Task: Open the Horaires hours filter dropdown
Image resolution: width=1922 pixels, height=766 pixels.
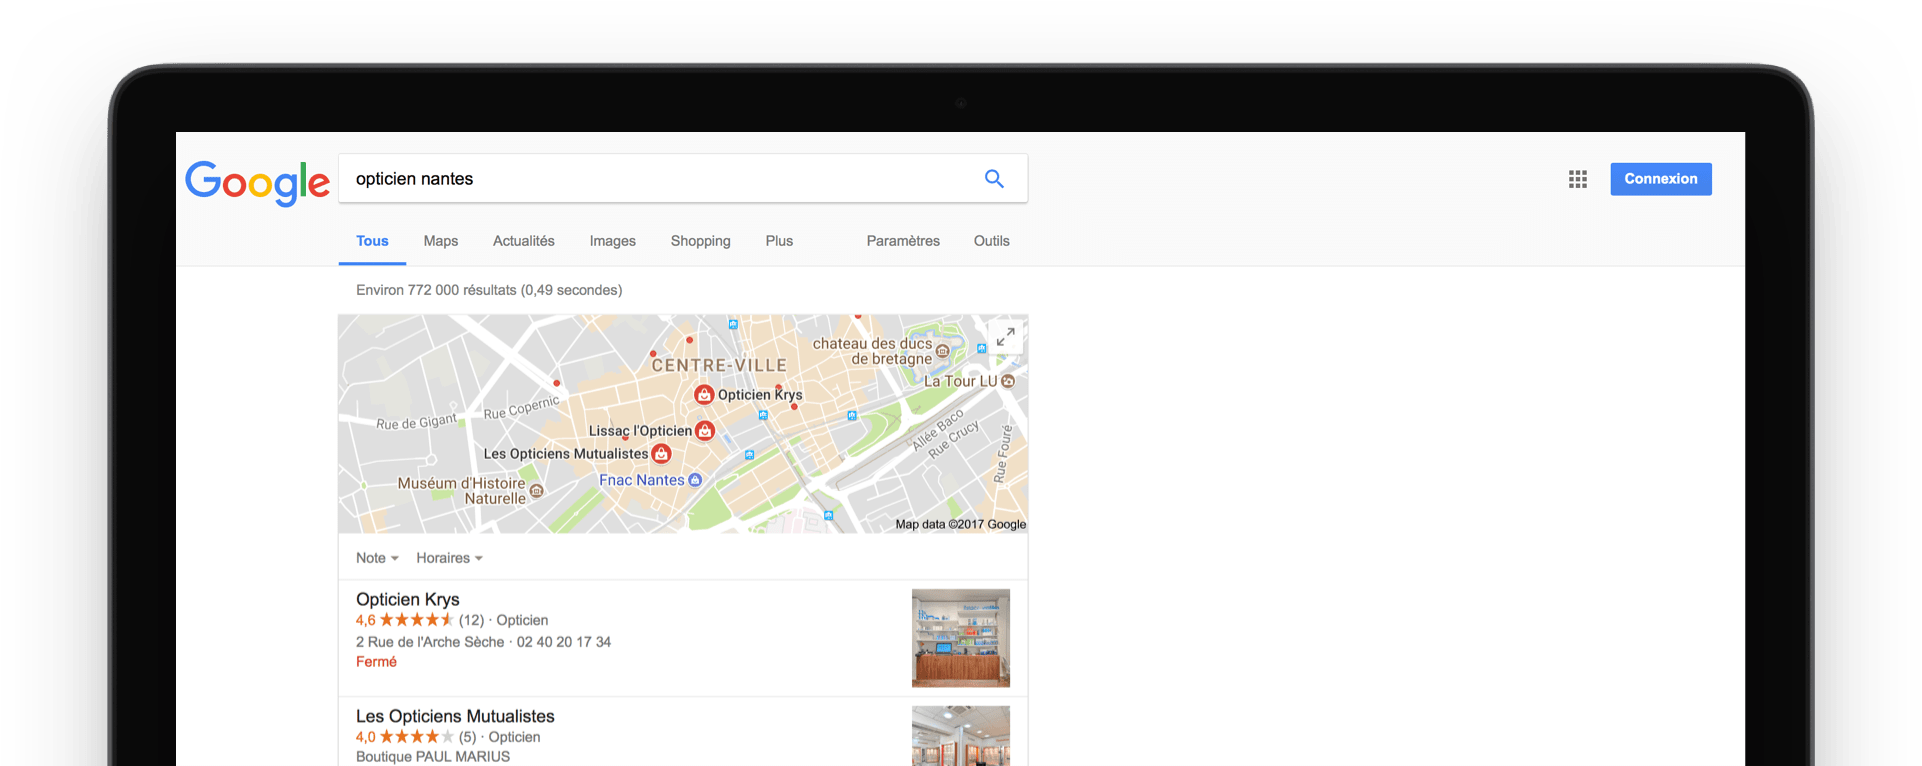Action: pyautogui.click(x=449, y=558)
